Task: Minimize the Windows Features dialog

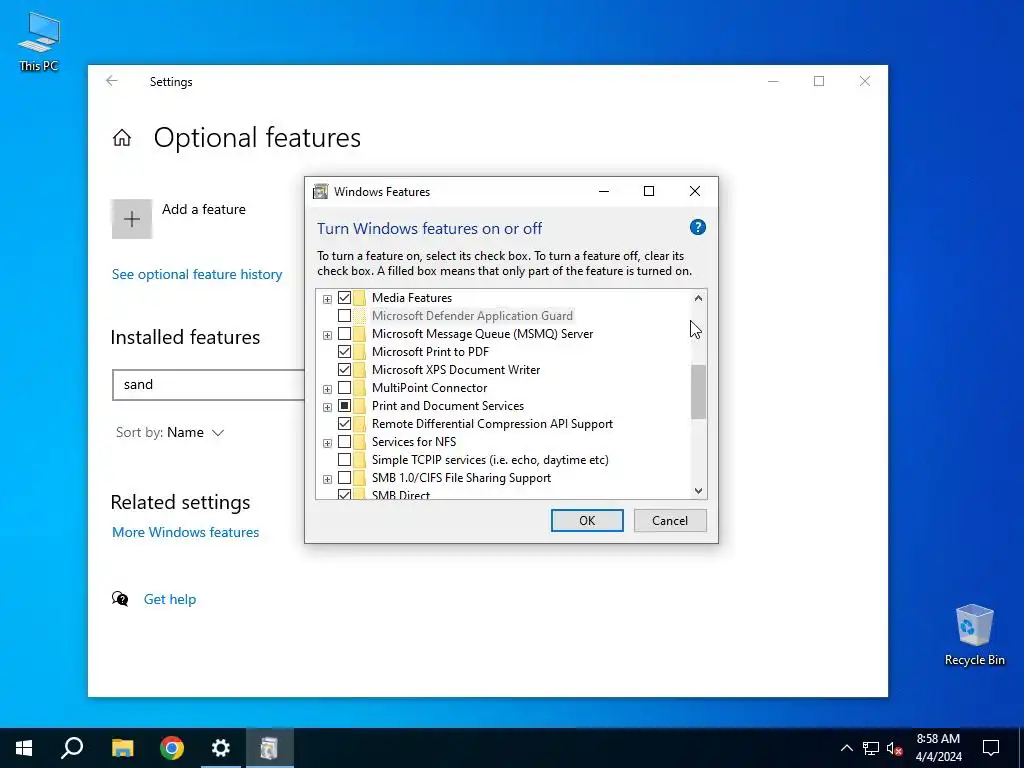Action: click(x=603, y=191)
